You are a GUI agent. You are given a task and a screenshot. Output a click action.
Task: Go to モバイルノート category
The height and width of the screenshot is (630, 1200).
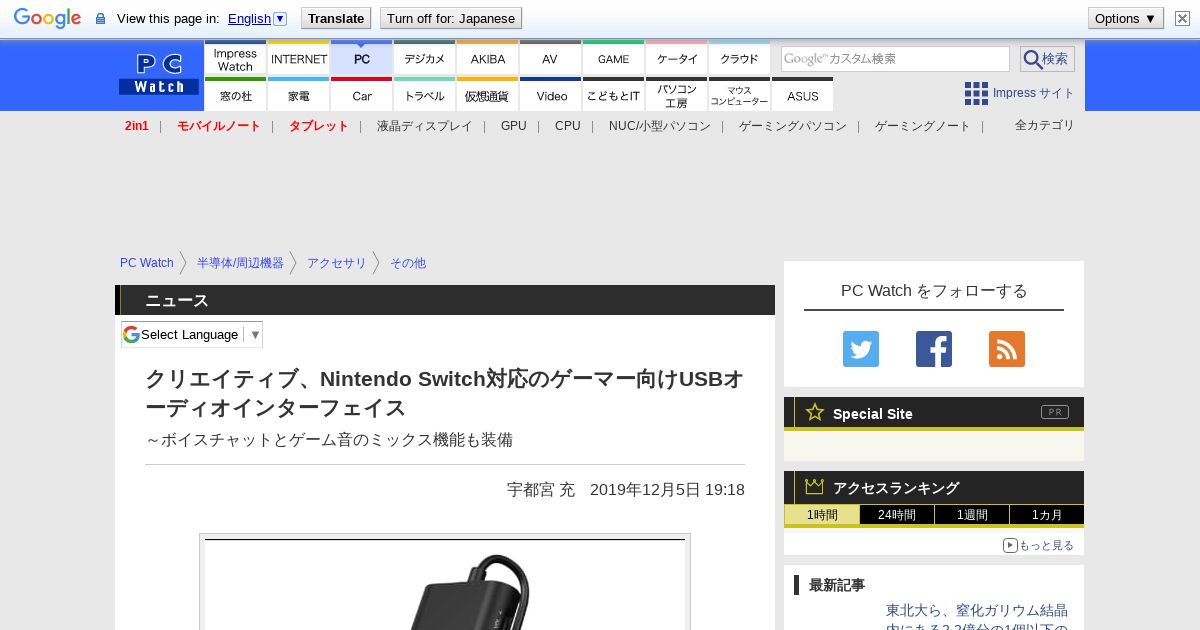pos(218,126)
